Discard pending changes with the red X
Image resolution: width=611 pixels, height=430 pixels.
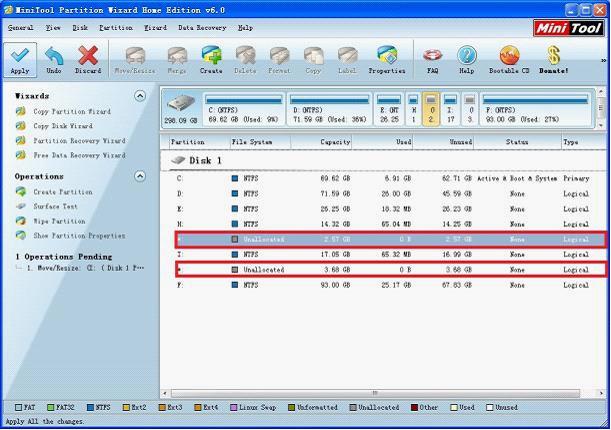88,56
